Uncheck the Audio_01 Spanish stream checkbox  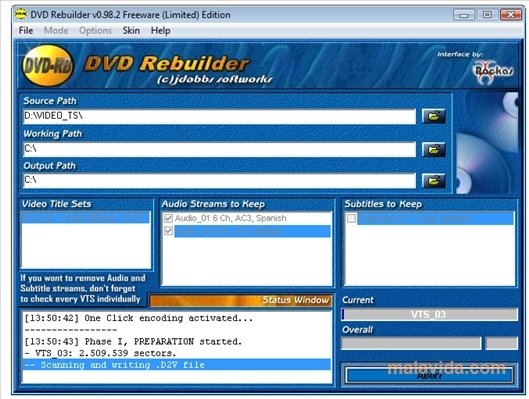click(x=168, y=218)
